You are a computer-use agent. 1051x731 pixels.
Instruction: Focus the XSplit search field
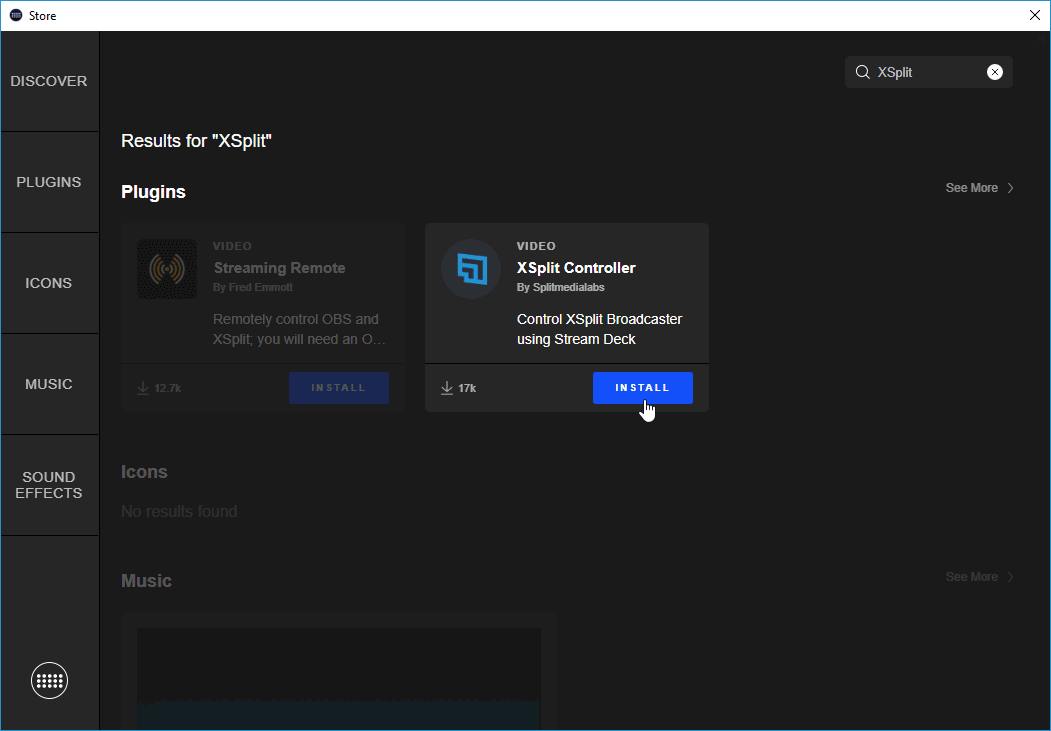pos(928,72)
